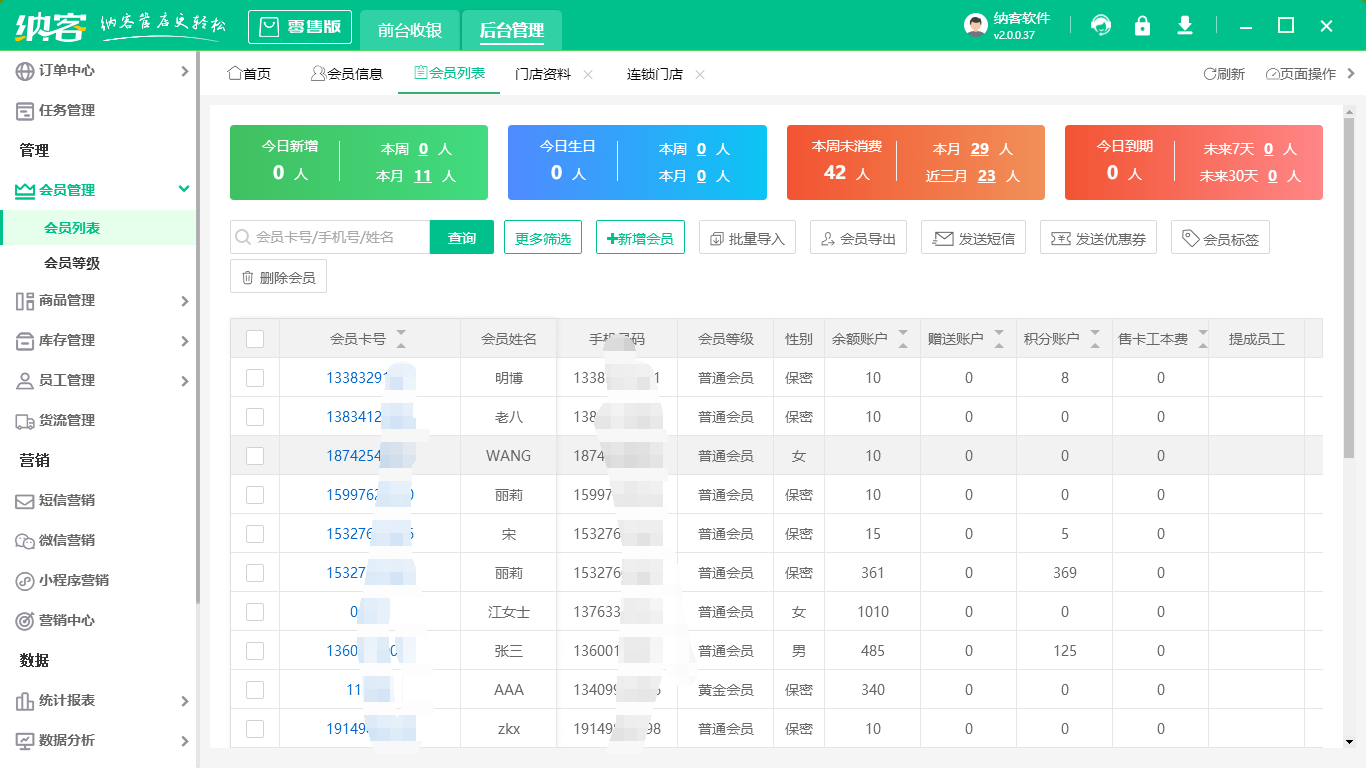The height and width of the screenshot is (768, 1366).
Task: Open the 会员信息 tab
Action: (x=347, y=74)
